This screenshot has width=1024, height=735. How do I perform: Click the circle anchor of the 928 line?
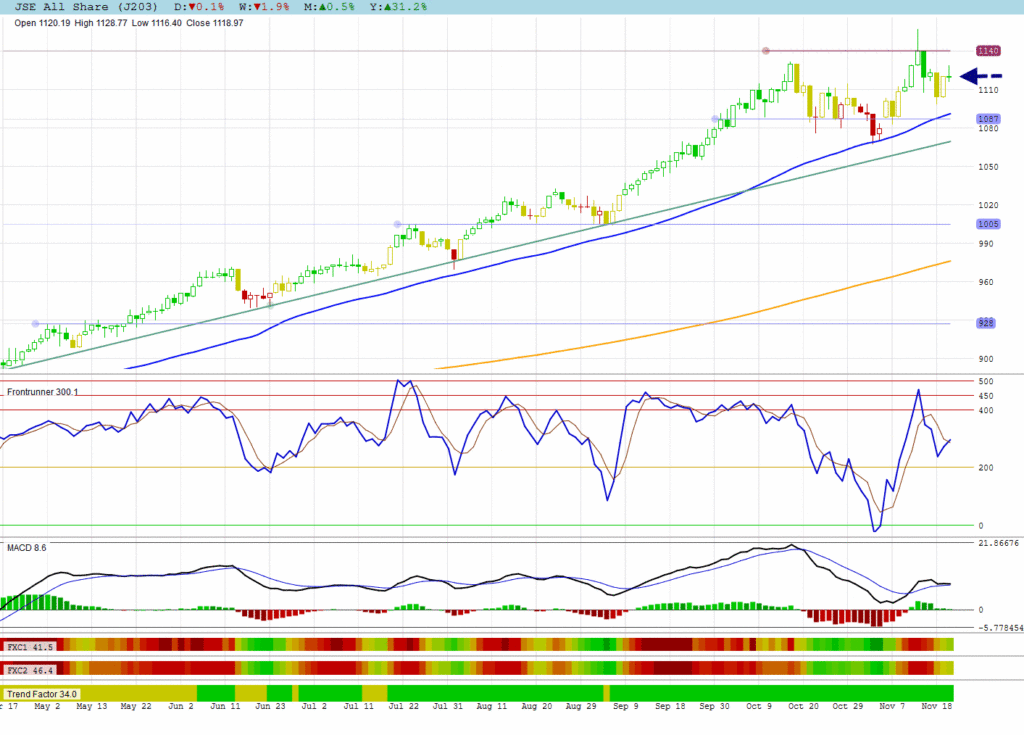[x=36, y=323]
